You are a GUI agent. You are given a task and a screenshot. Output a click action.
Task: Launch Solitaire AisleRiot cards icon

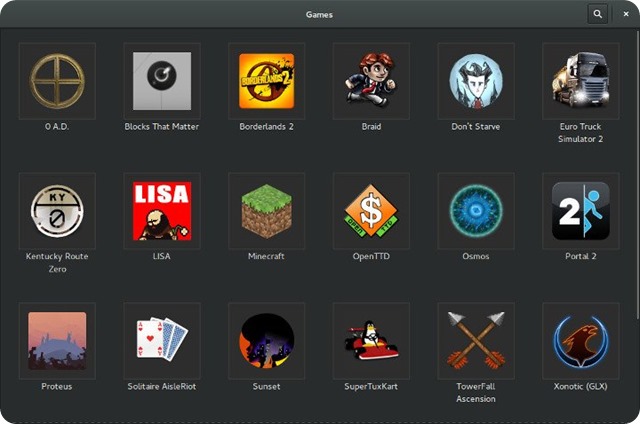coord(162,341)
